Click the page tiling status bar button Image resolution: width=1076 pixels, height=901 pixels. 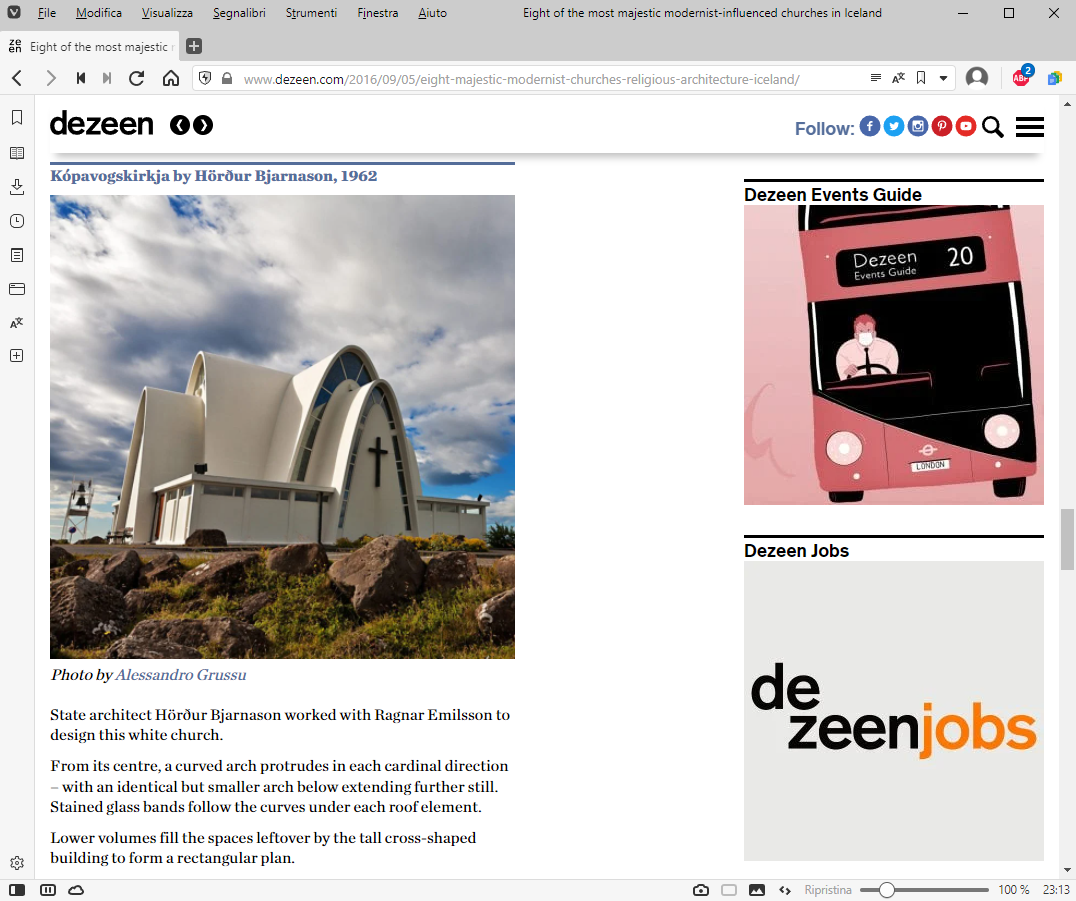[x=729, y=890]
